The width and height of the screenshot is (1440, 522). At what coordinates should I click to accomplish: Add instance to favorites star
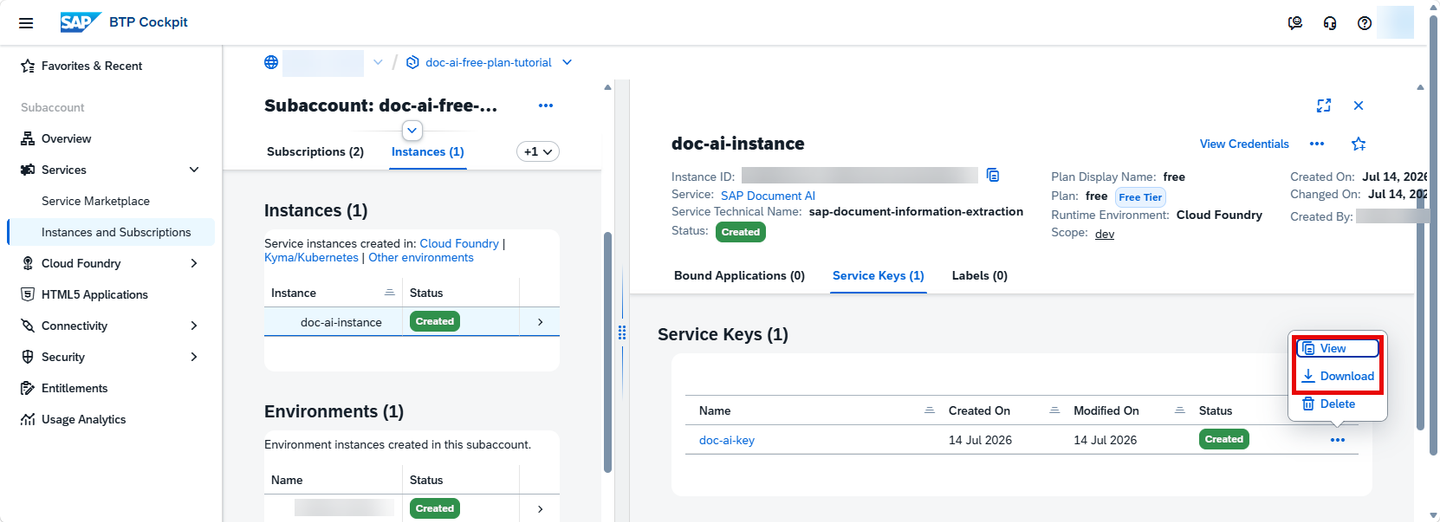[x=1358, y=144]
